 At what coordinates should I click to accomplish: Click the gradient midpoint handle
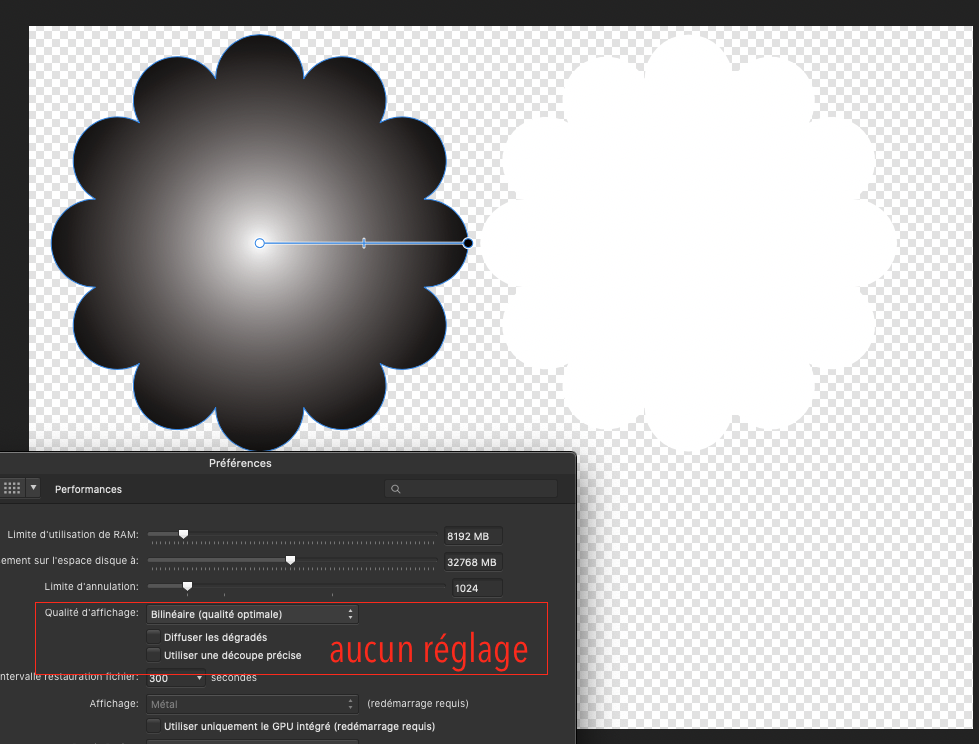pos(364,243)
